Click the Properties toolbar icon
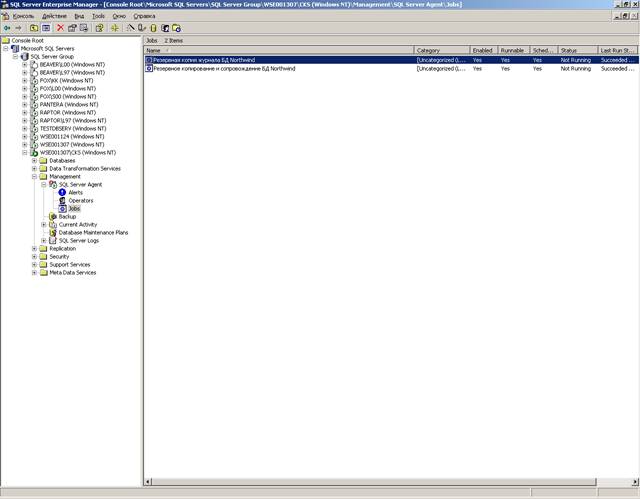Viewport: 640px width, 499px height. 72,28
